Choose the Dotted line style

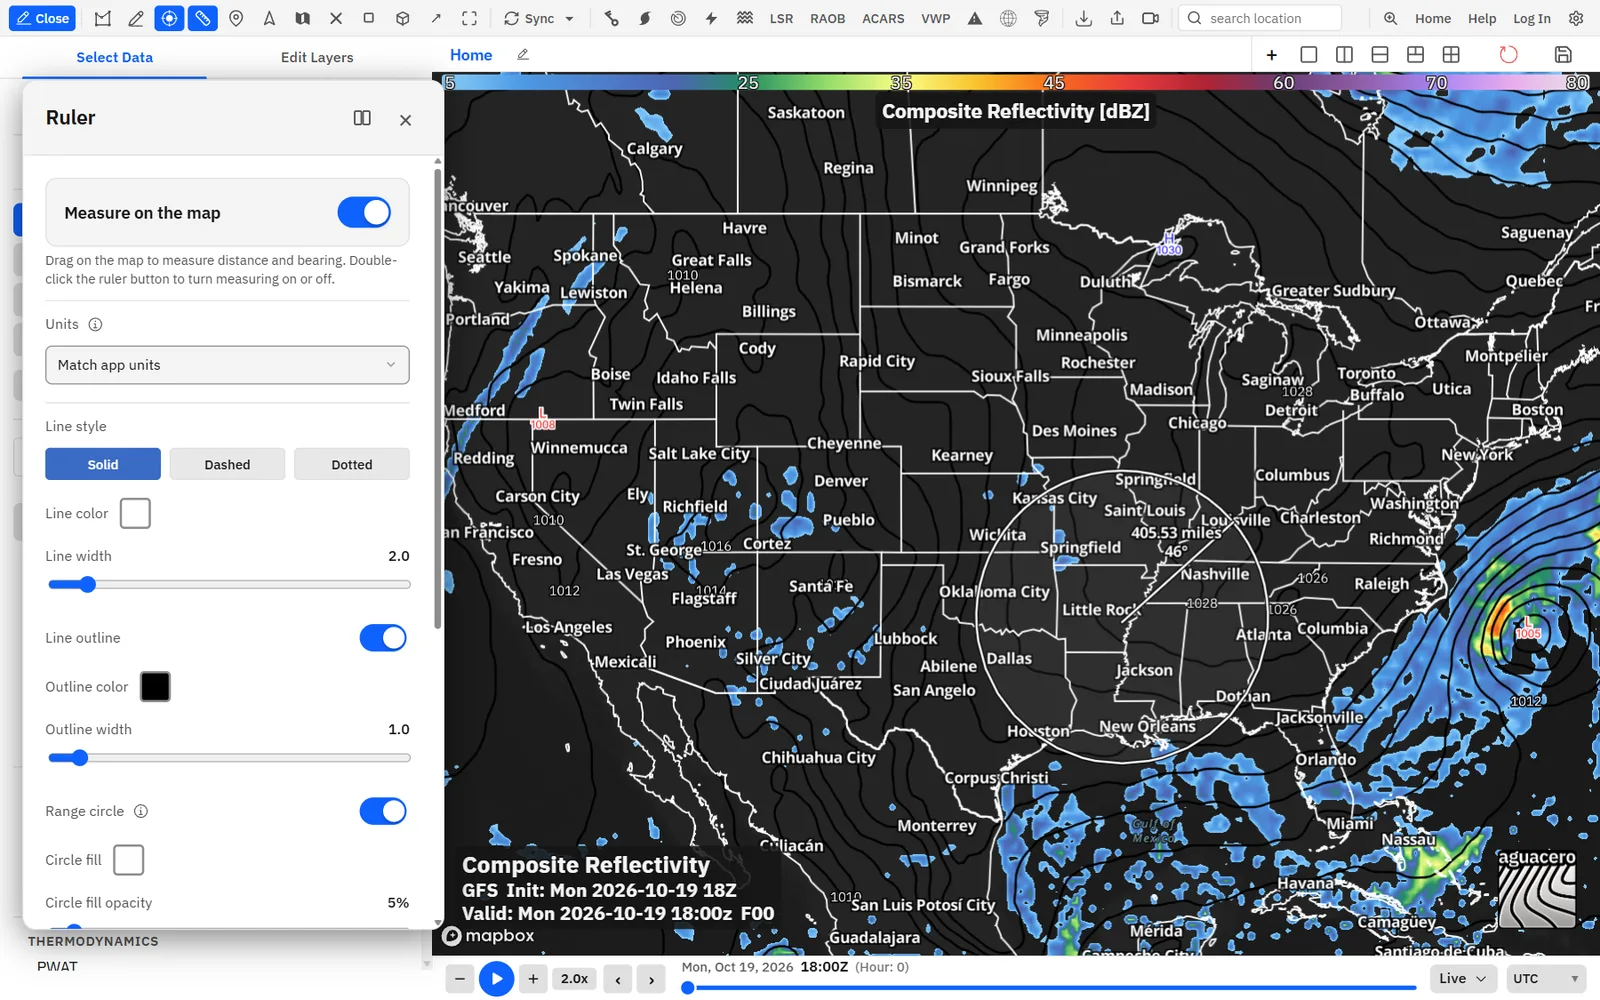tap(352, 464)
